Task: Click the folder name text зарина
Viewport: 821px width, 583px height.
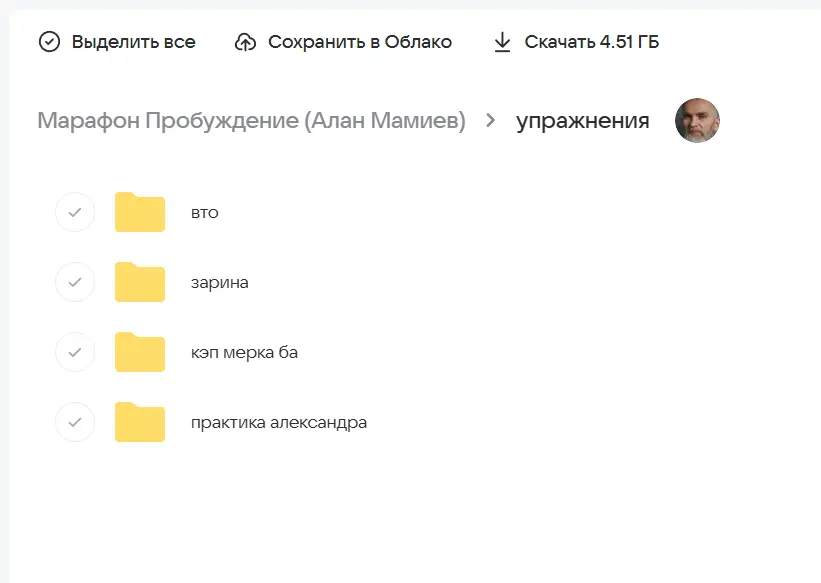Action: click(x=216, y=282)
